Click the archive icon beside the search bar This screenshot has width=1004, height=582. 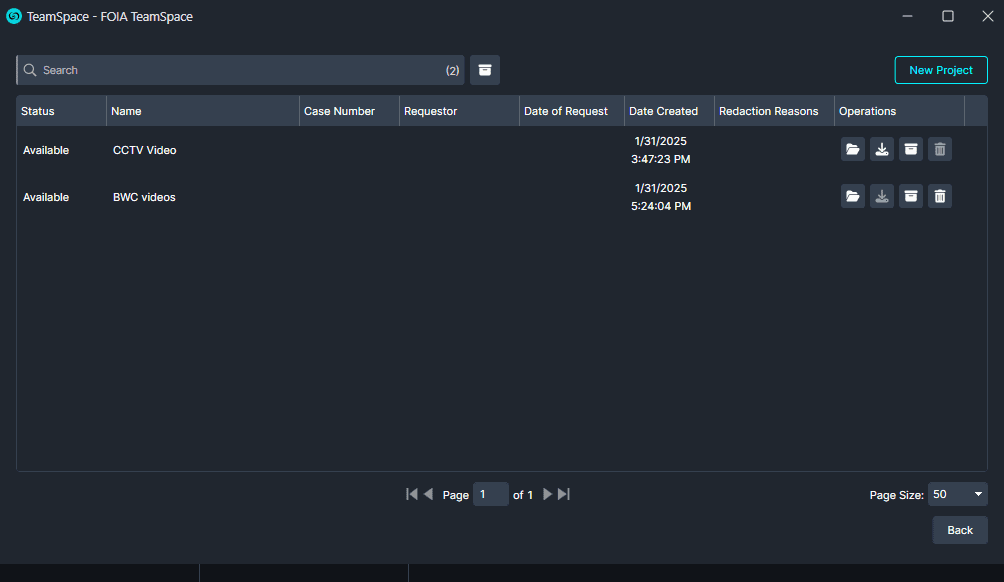(485, 70)
